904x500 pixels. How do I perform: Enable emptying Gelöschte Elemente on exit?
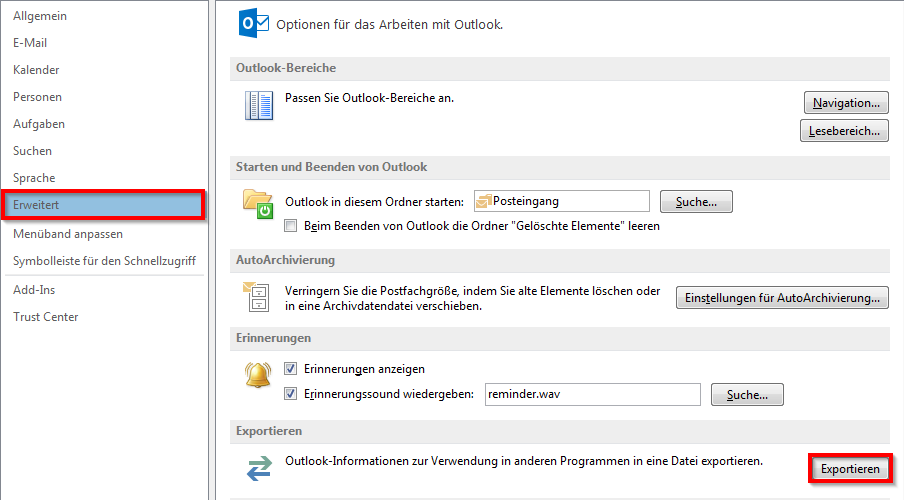(291, 226)
